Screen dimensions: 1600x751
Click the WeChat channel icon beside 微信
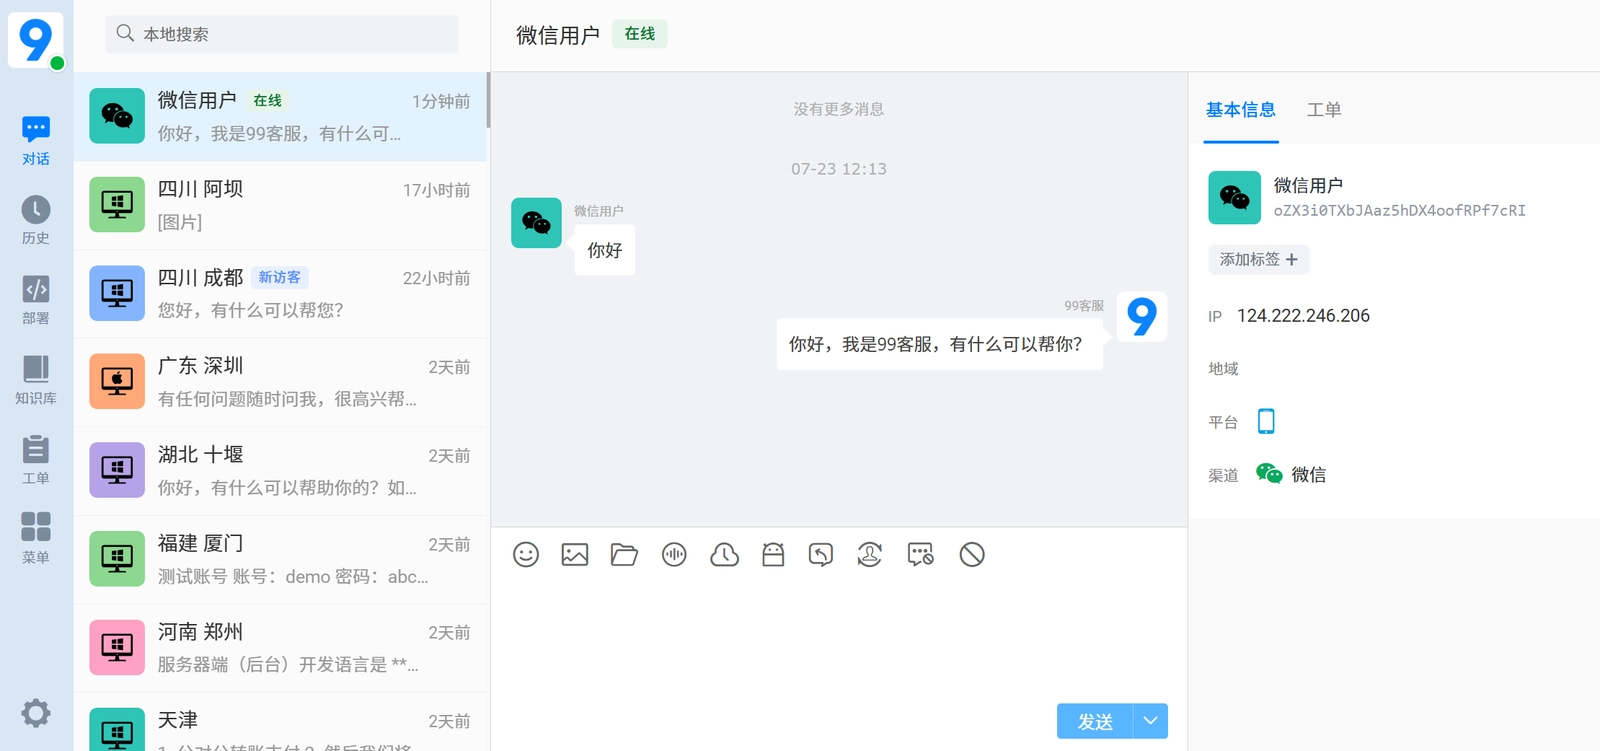click(x=1269, y=474)
